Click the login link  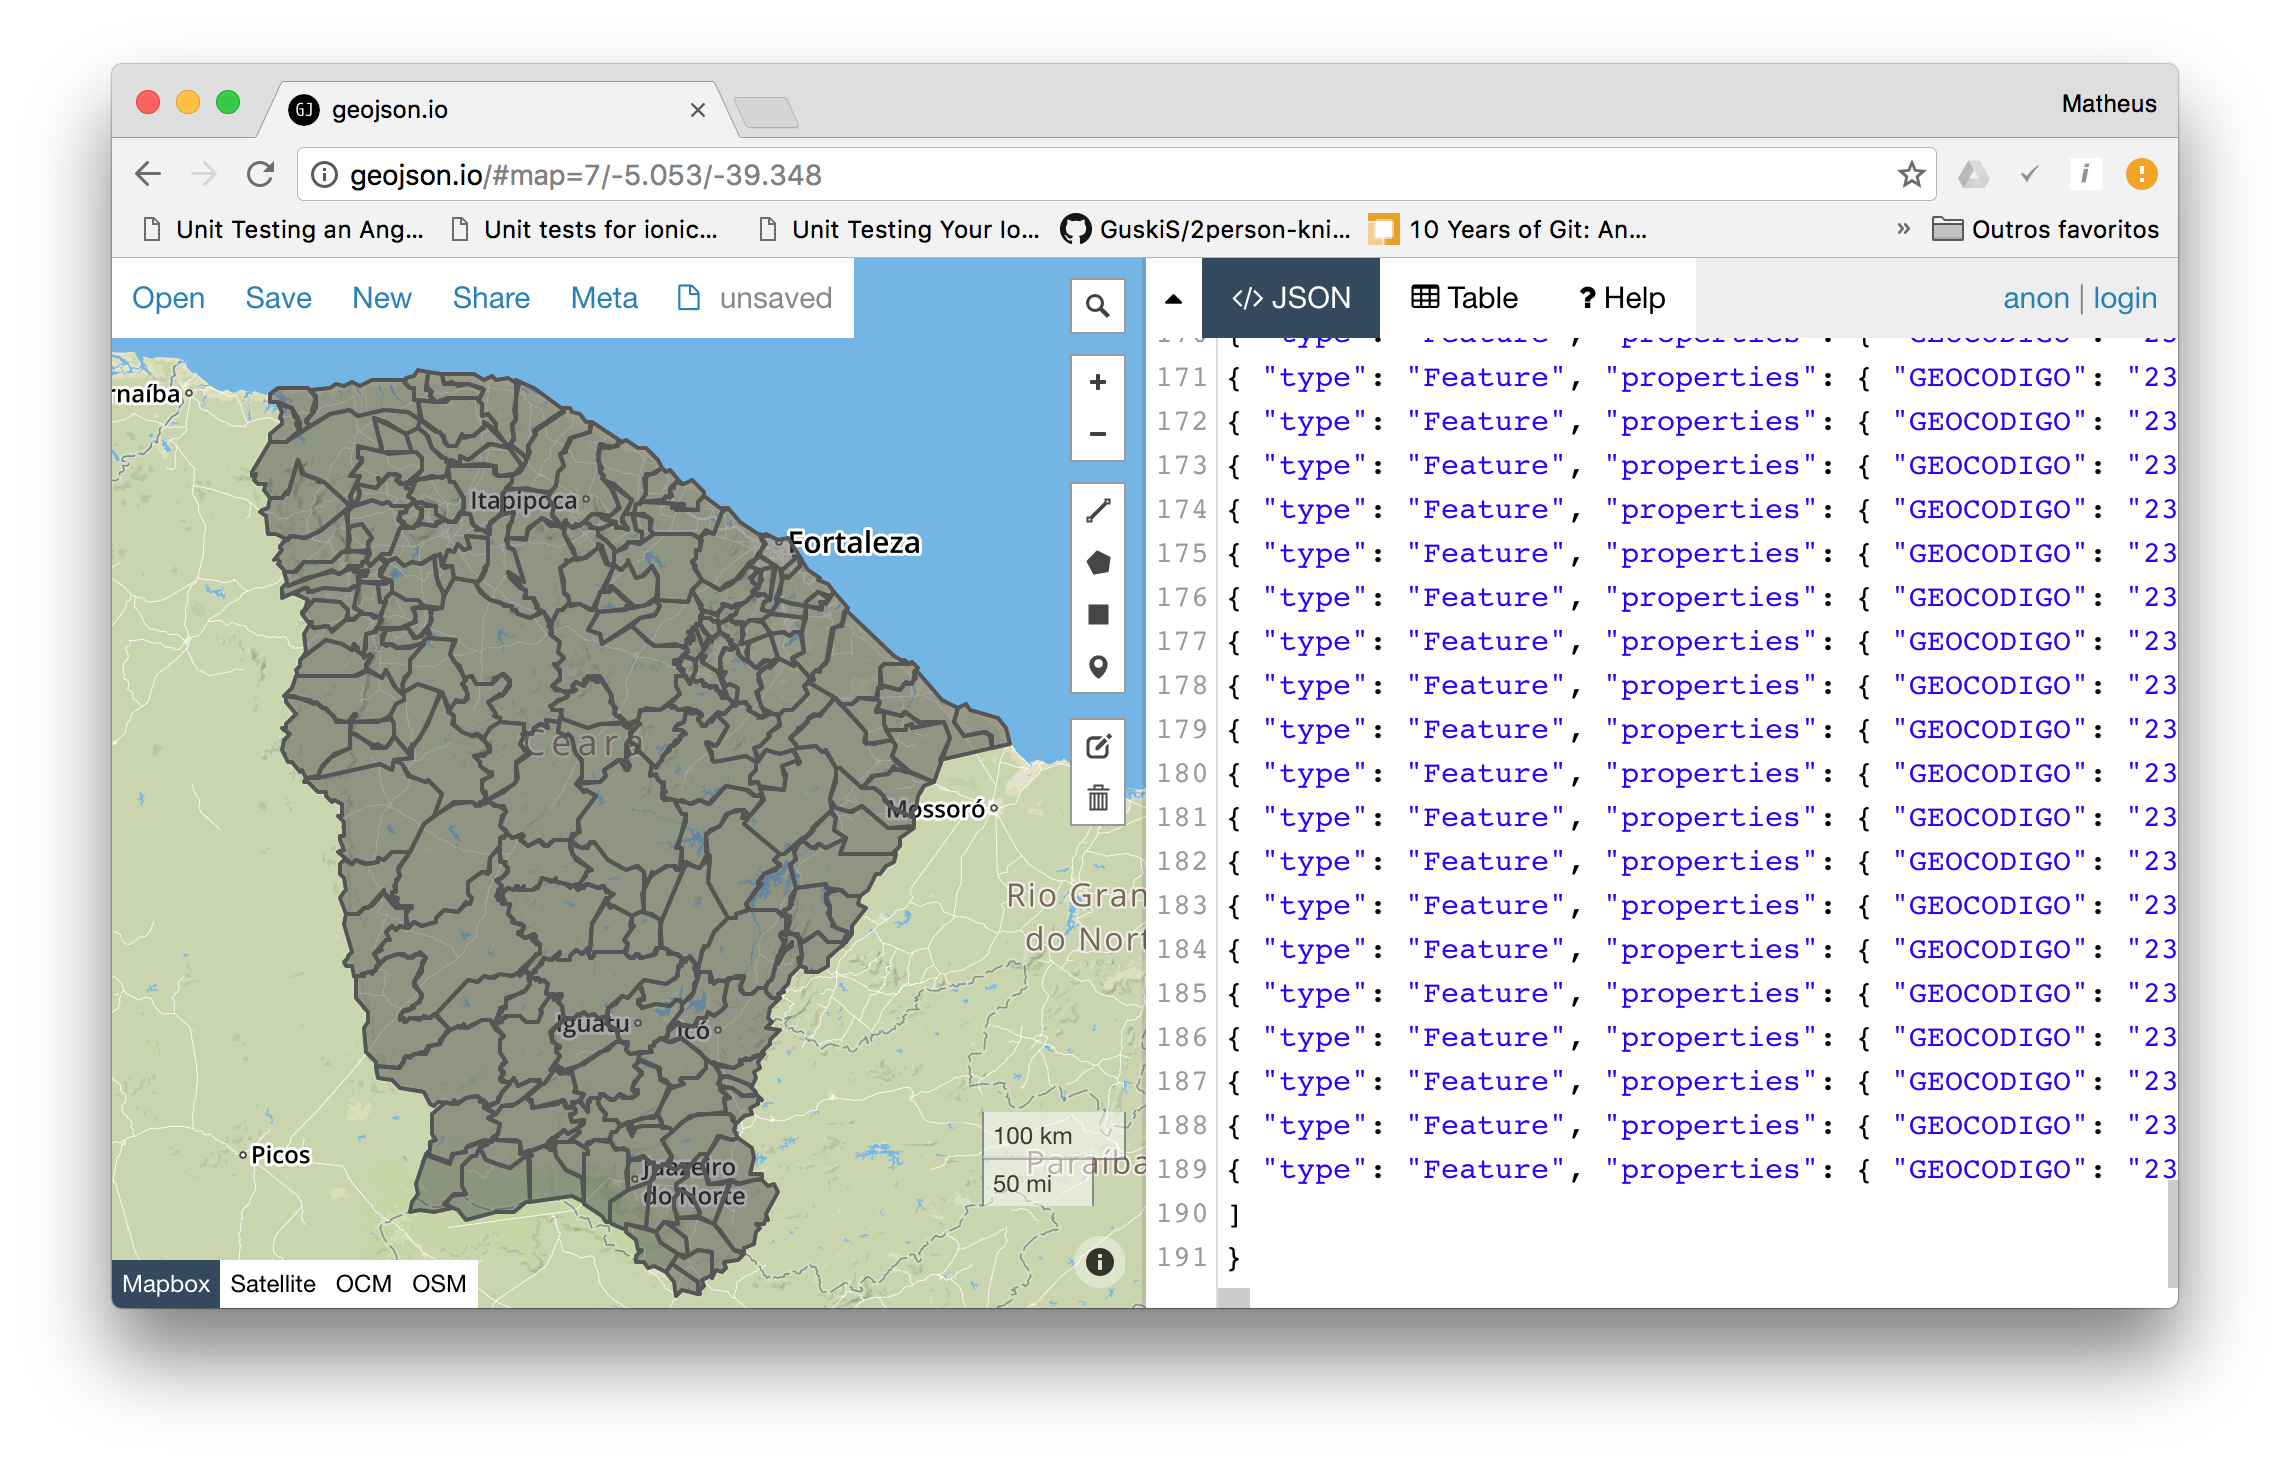[x=2124, y=298]
